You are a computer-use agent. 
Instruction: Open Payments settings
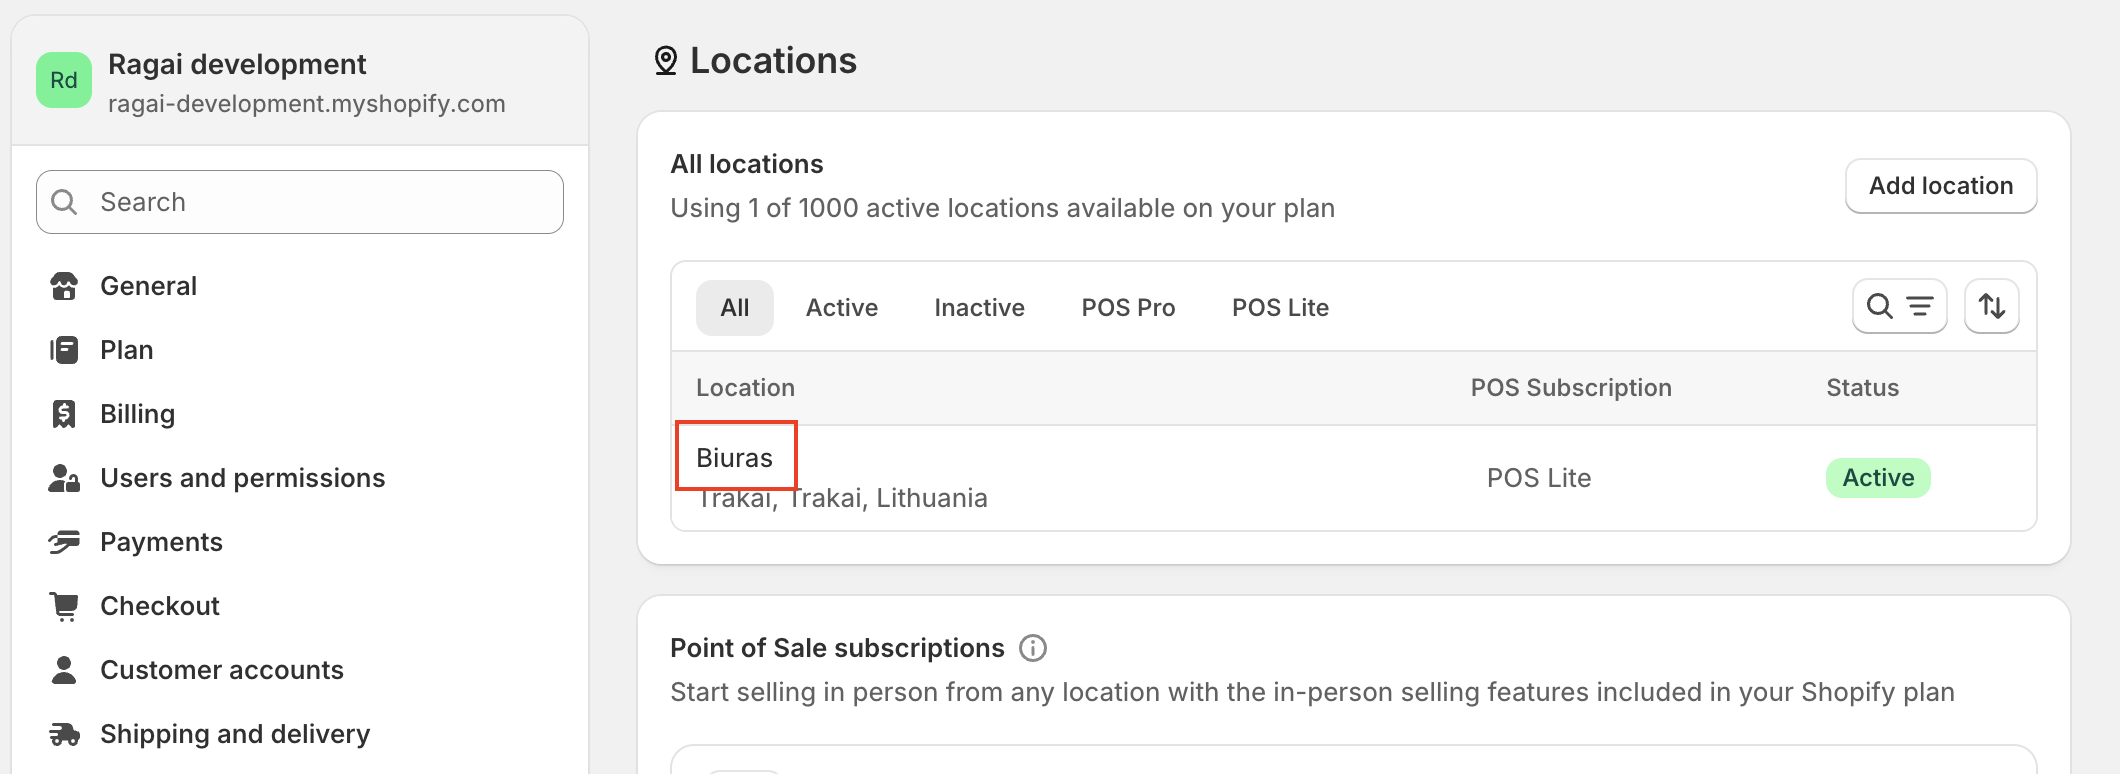(x=161, y=542)
